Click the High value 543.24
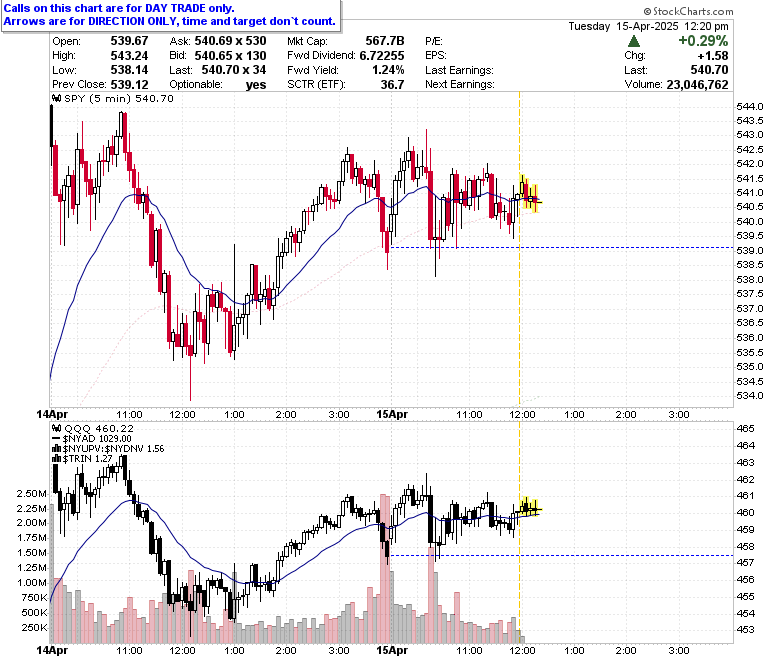780x659 pixels. (x=129, y=55)
